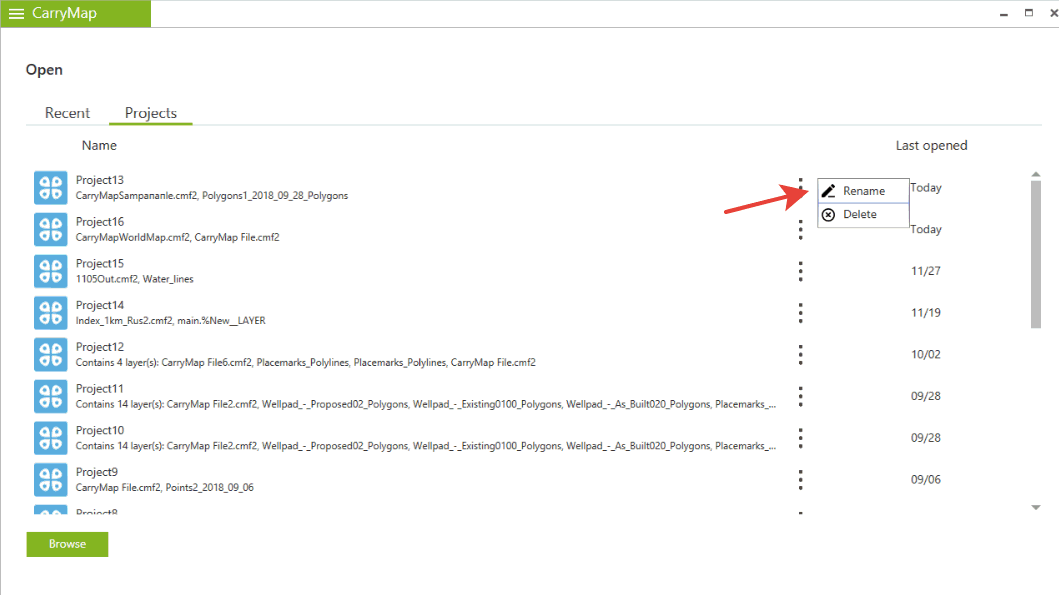1059x595 pixels.
Task: Click the Project13 map icon
Action: (x=50, y=187)
